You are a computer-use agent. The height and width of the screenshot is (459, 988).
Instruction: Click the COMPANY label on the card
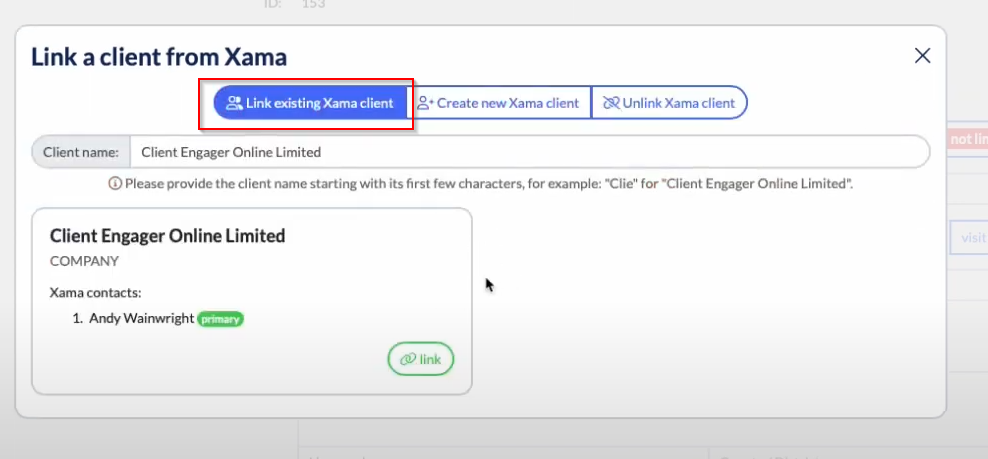84,261
